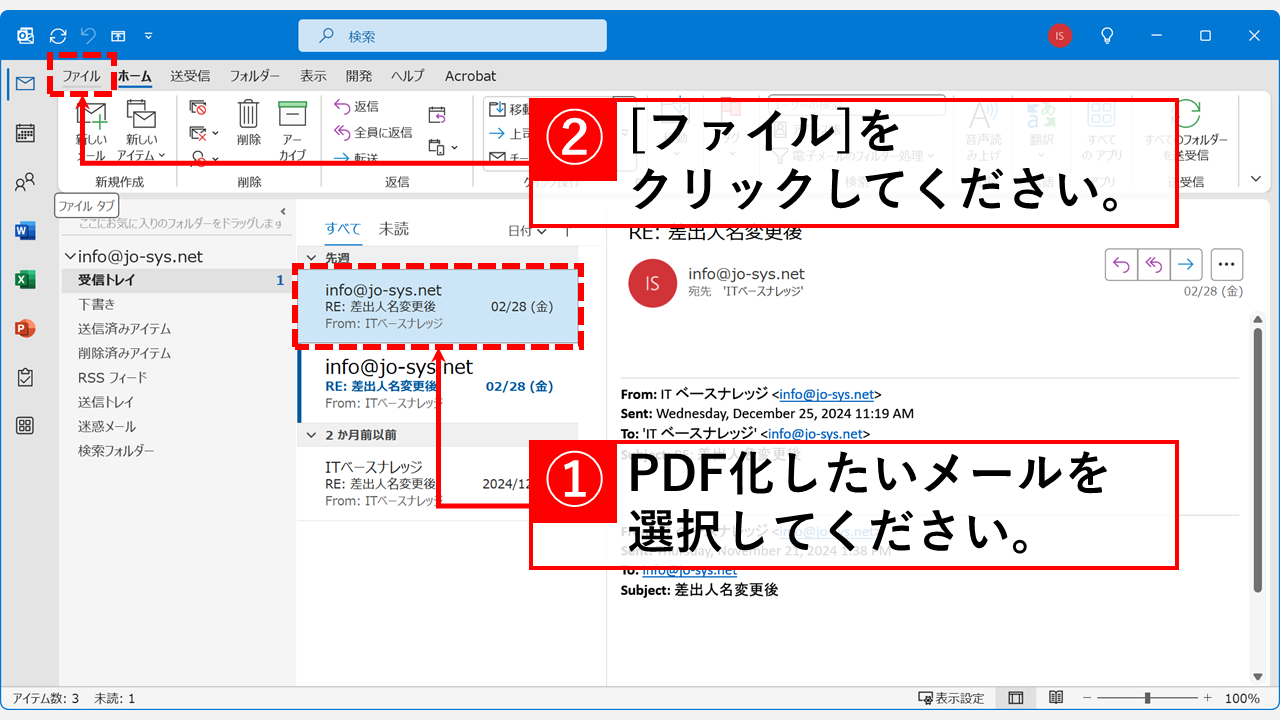The height and width of the screenshot is (720, 1280).
Task: Toggle the 未読 unread message filter
Action: point(393,228)
